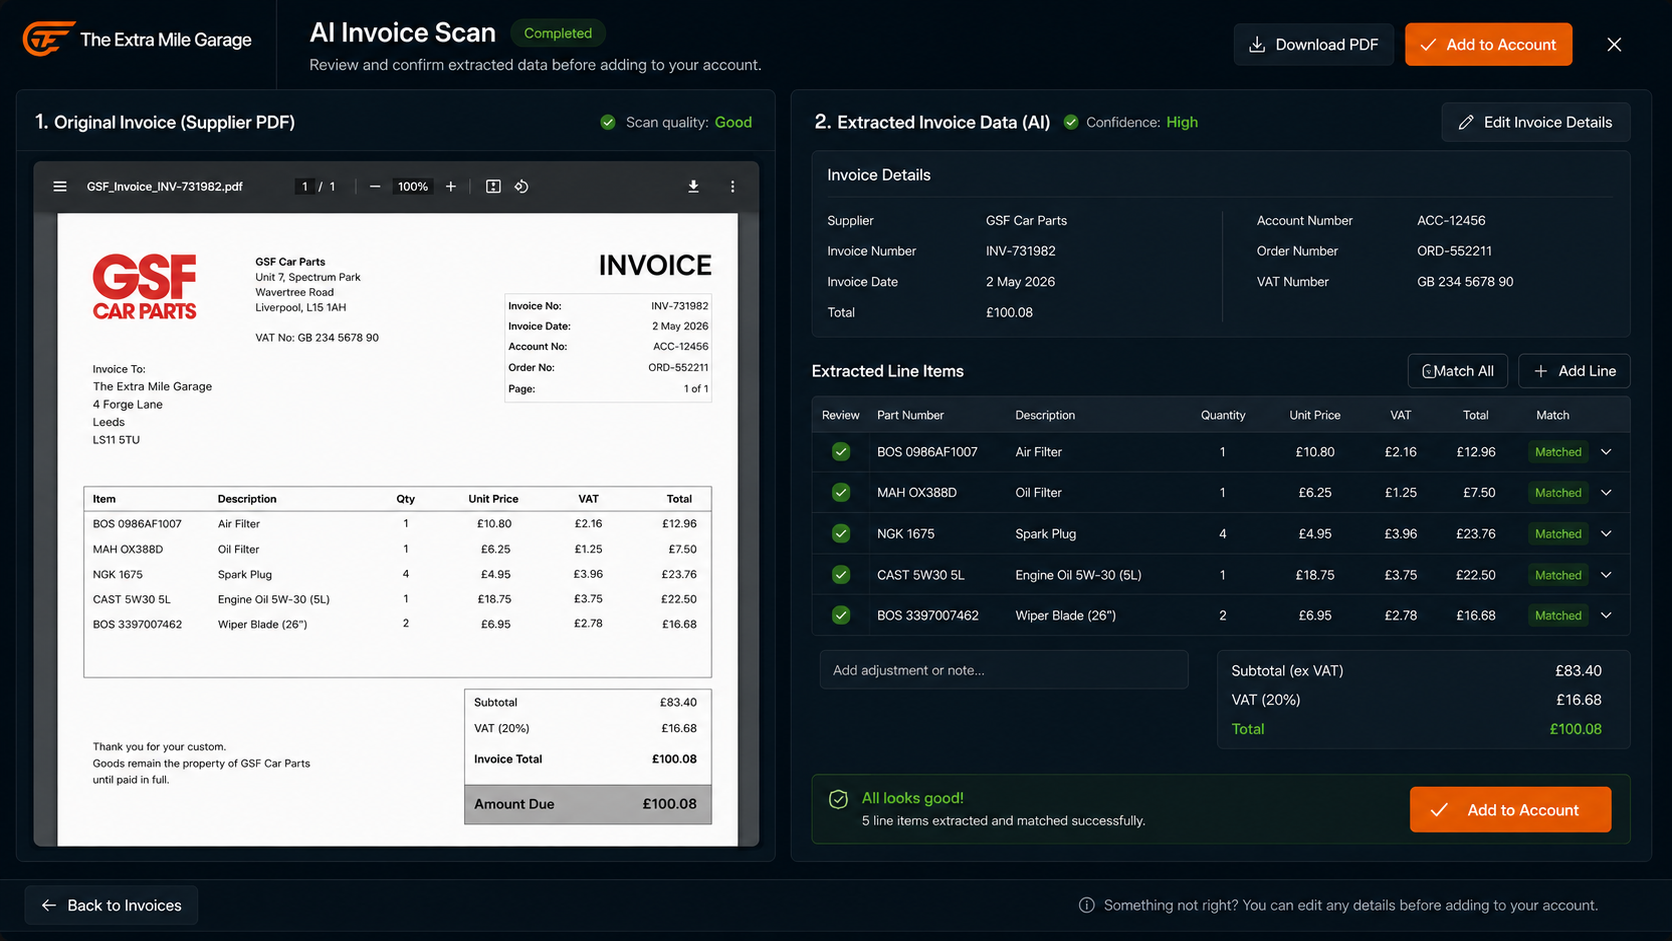Click the 100% zoom level field
This screenshot has height=941, width=1672.
click(x=413, y=187)
